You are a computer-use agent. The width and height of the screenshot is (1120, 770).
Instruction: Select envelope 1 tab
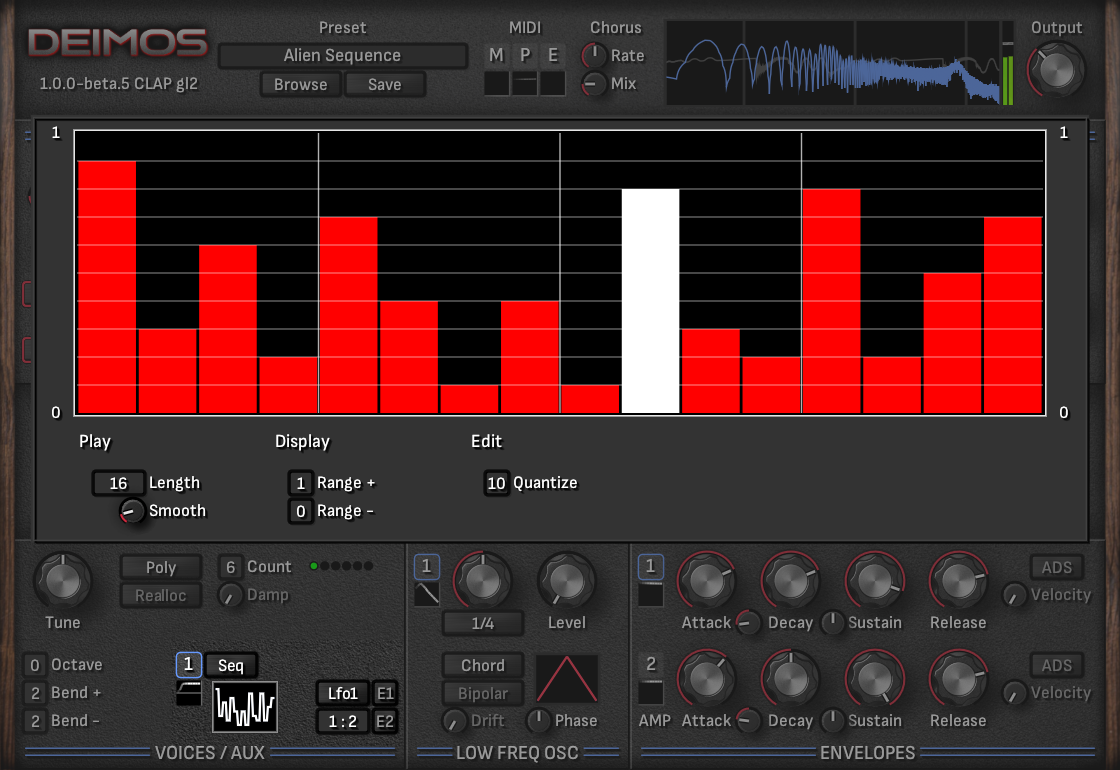click(651, 566)
